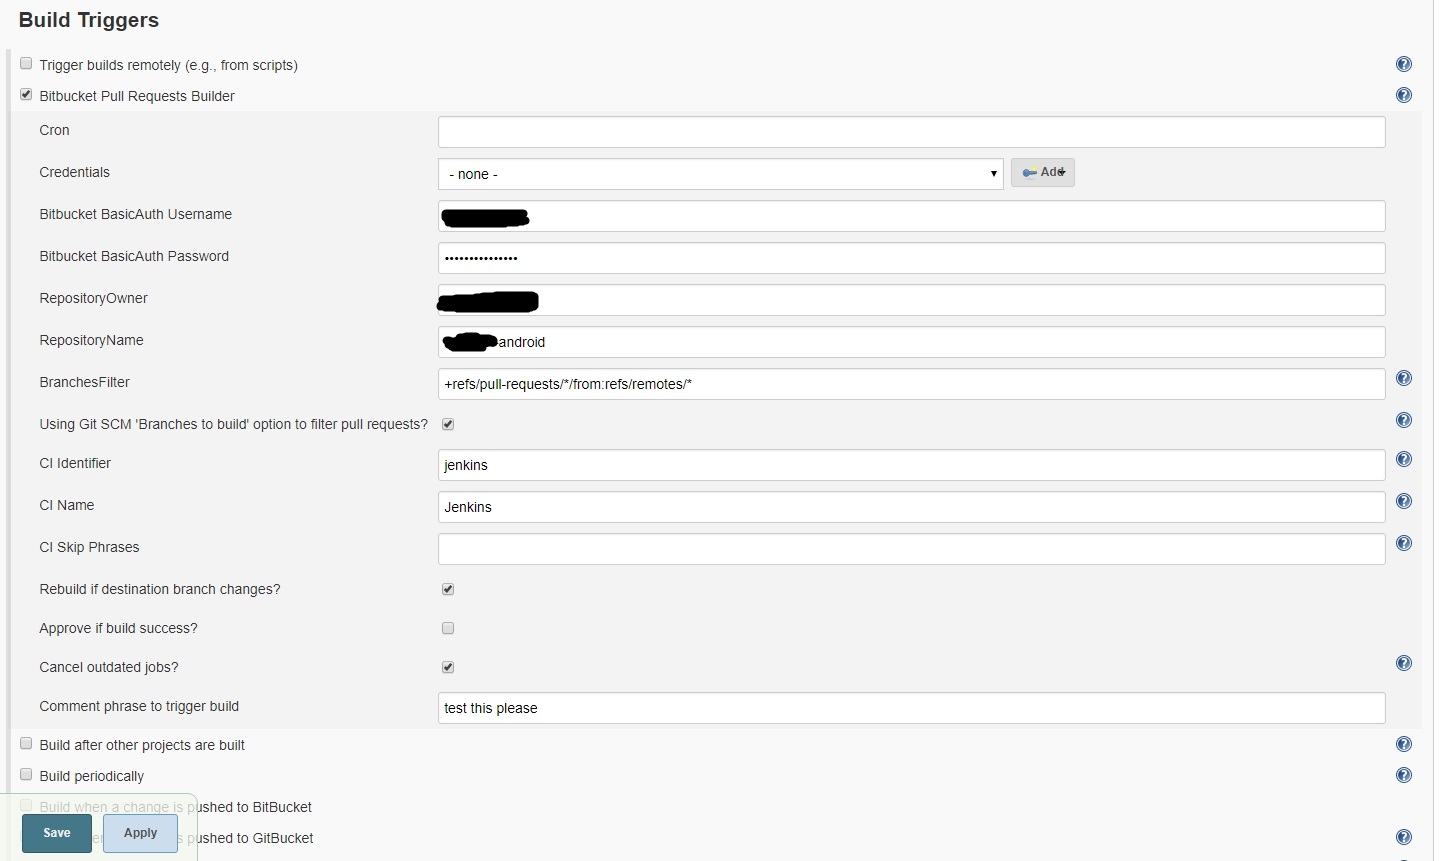Show help for BranchesFilter field
Screen dimensions: 1455x861
[x=1403, y=379]
